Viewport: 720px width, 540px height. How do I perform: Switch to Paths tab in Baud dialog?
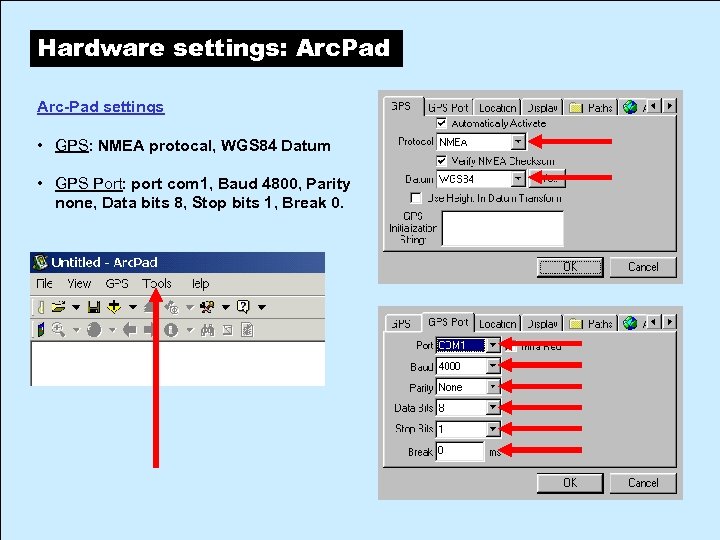coord(591,324)
